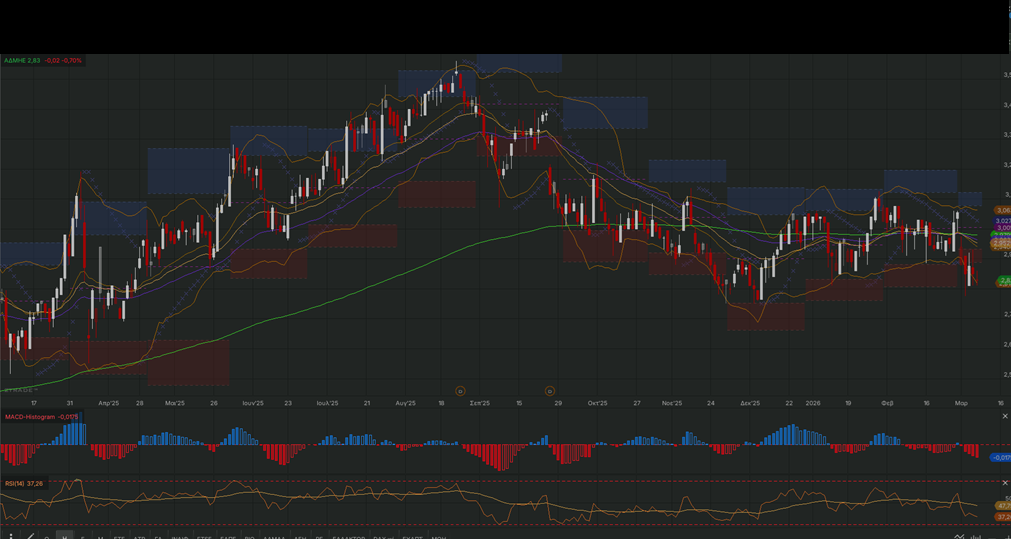Click the Σεπ'25 date label
The width and height of the screenshot is (1011, 539).
480,404
